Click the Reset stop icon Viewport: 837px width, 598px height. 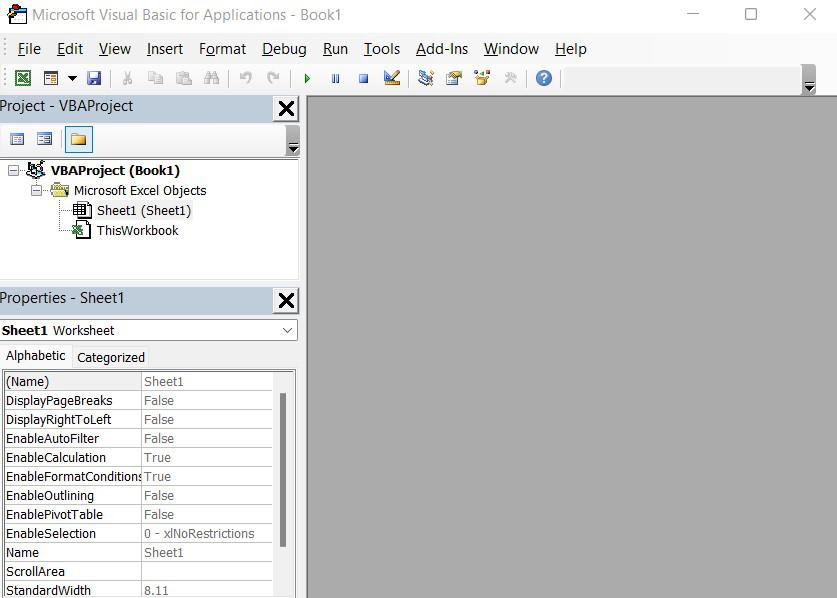pyautogui.click(x=364, y=78)
